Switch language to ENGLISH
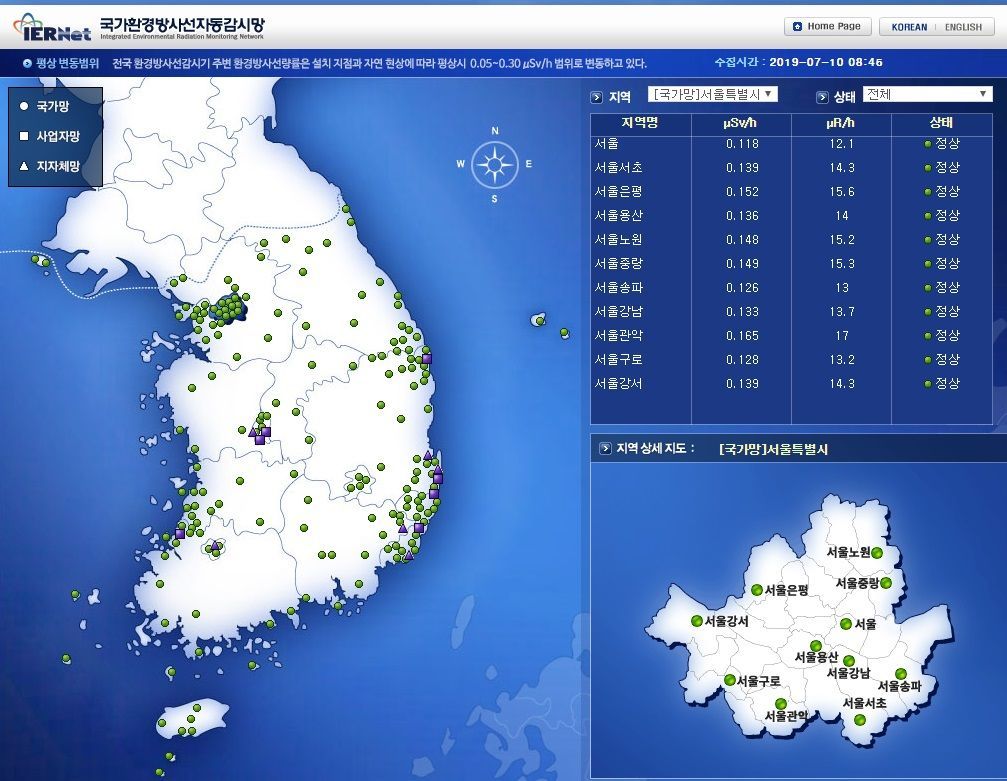This screenshot has height=781, width=1007. coord(962,27)
